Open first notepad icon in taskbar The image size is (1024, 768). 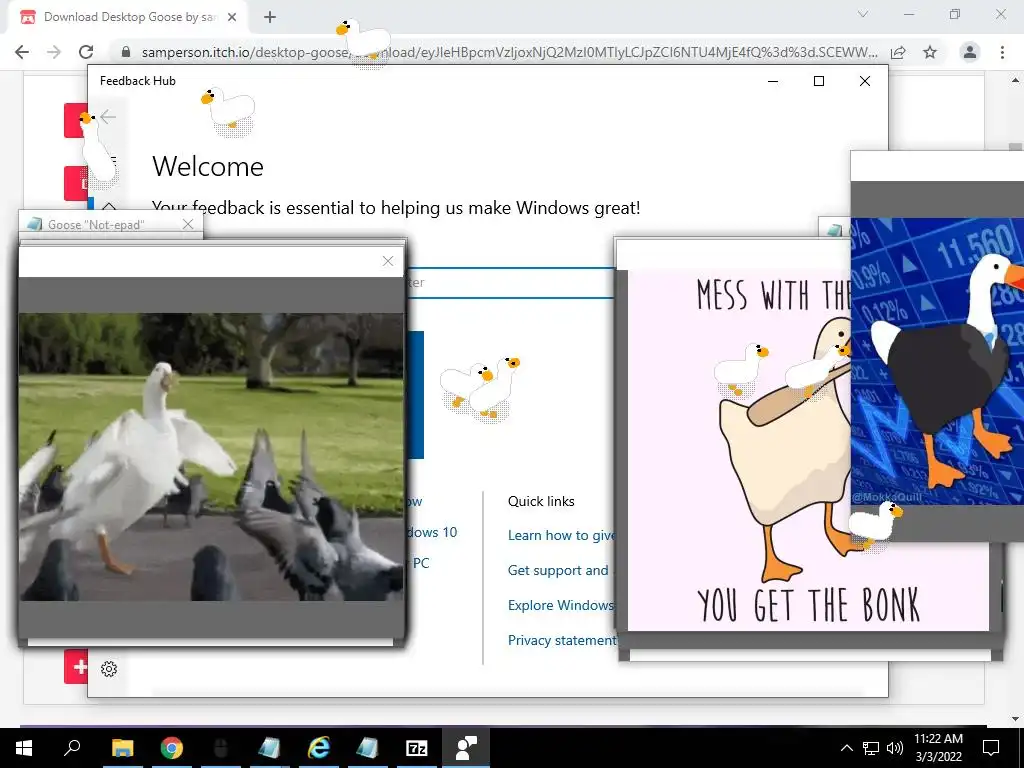pos(269,747)
